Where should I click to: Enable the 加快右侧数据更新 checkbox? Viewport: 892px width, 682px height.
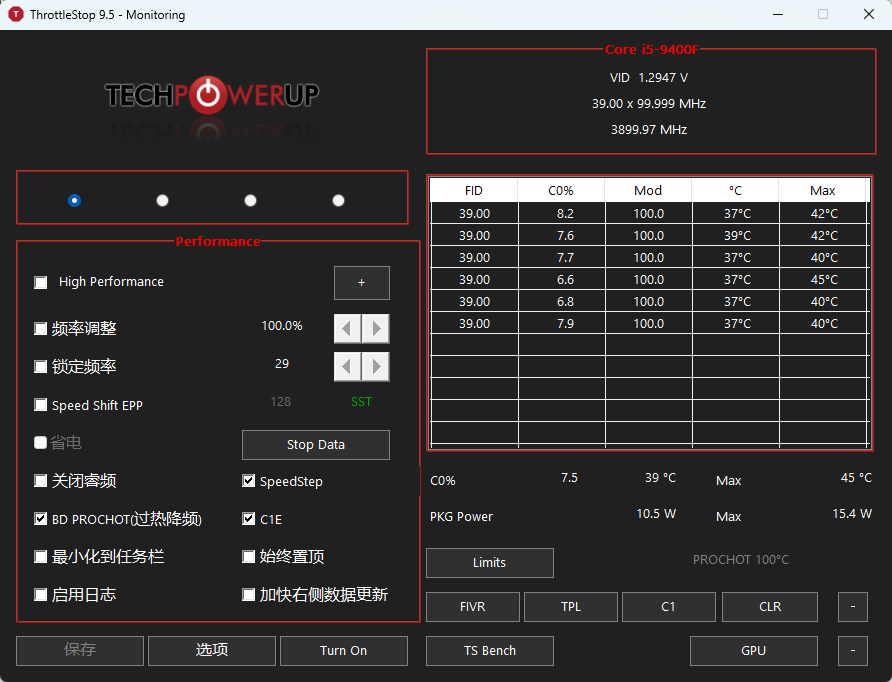pos(249,595)
